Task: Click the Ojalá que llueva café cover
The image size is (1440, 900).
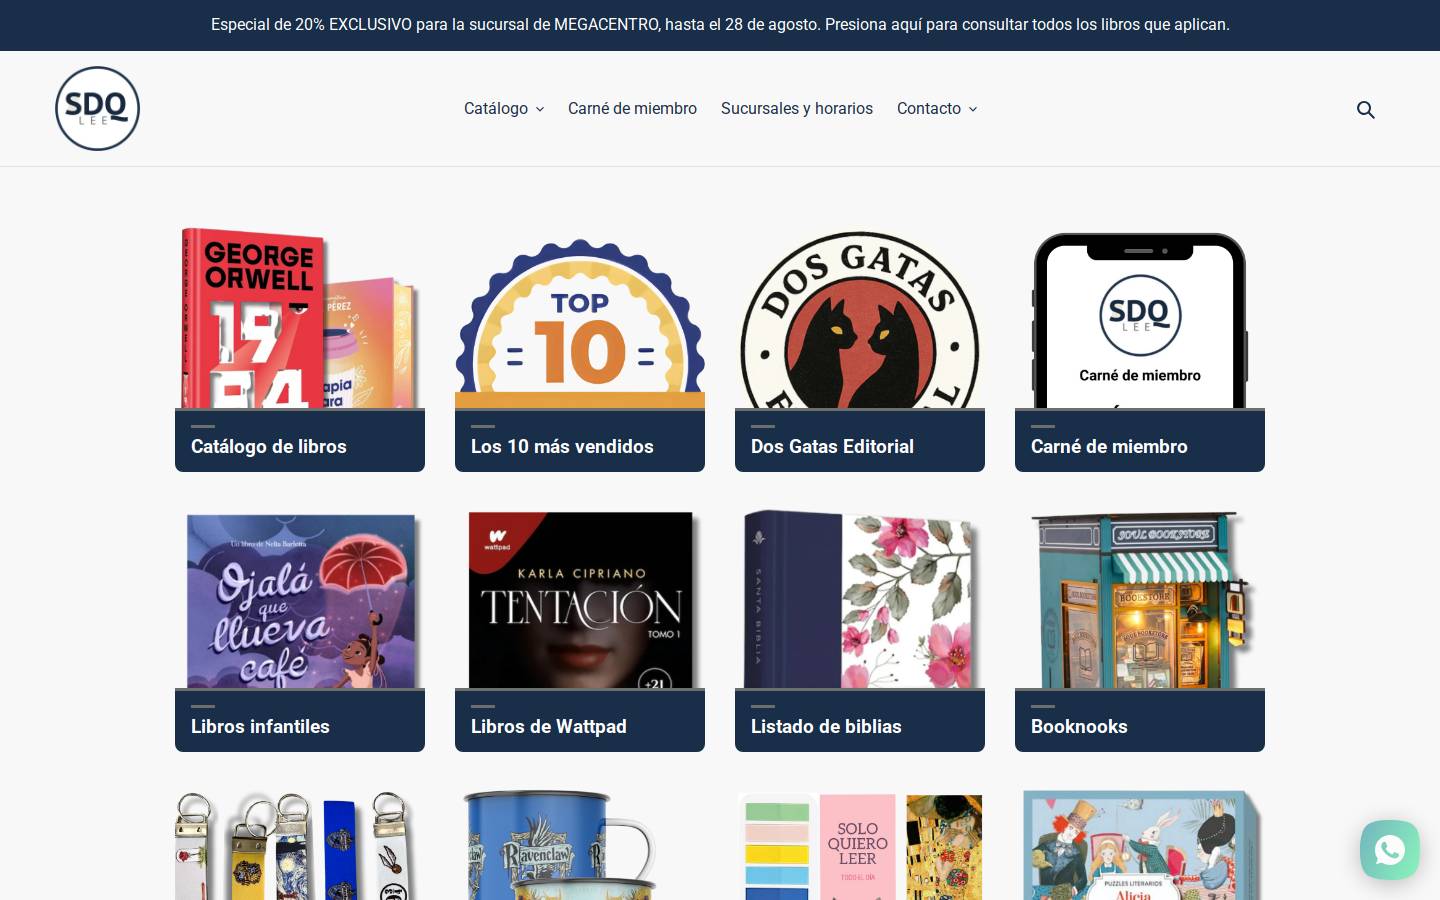Action: click(x=300, y=600)
